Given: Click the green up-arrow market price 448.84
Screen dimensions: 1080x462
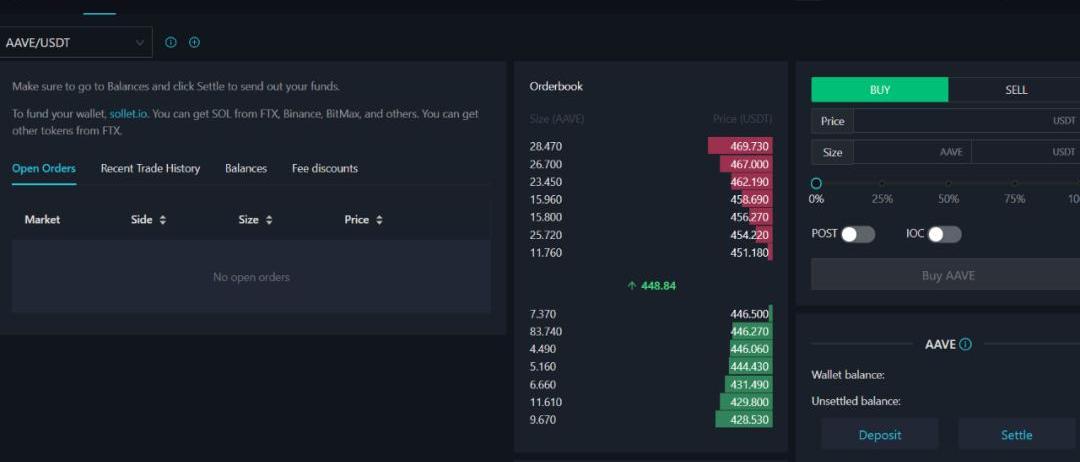Looking at the screenshot, I should 651,286.
